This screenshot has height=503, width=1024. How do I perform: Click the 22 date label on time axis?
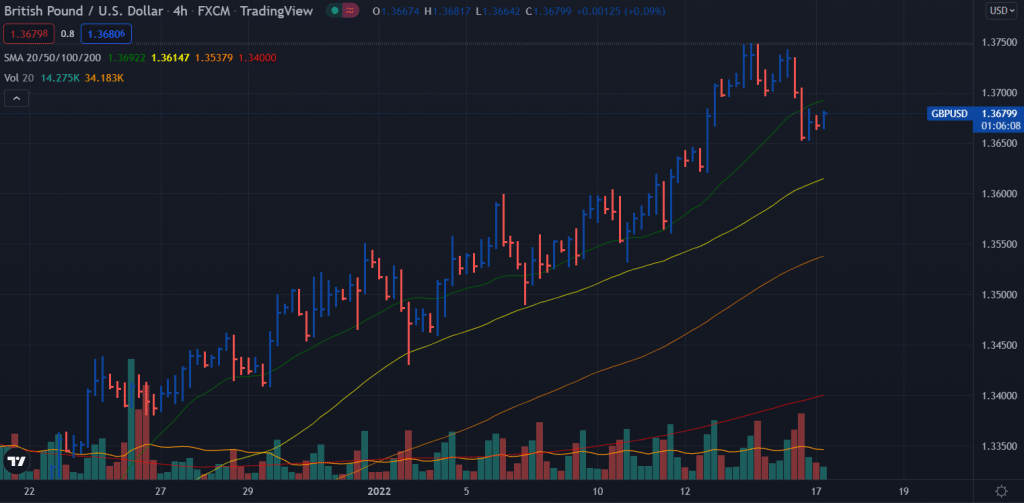[x=28, y=491]
